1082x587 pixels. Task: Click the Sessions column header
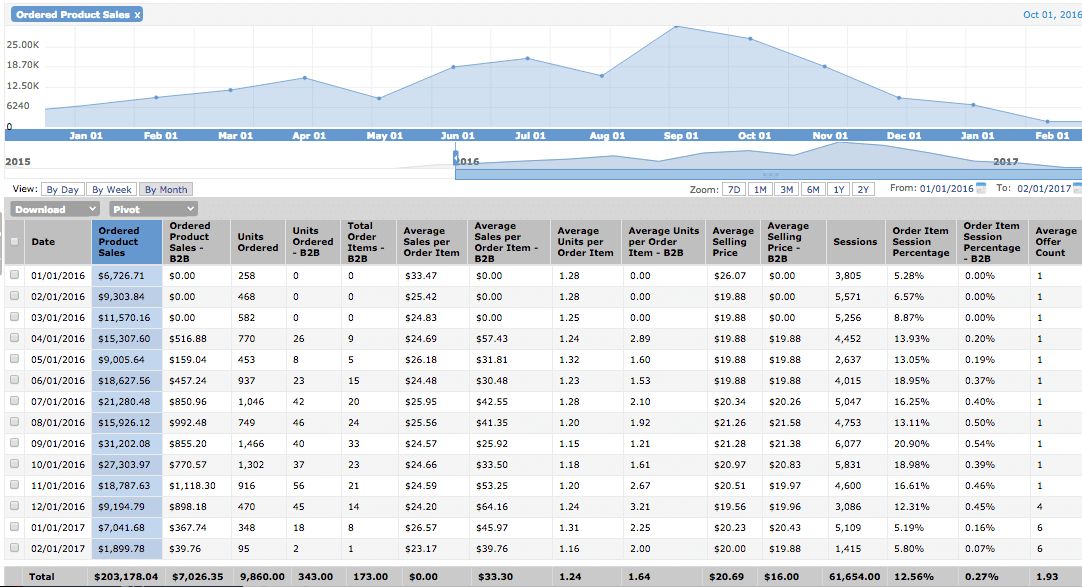pos(855,242)
